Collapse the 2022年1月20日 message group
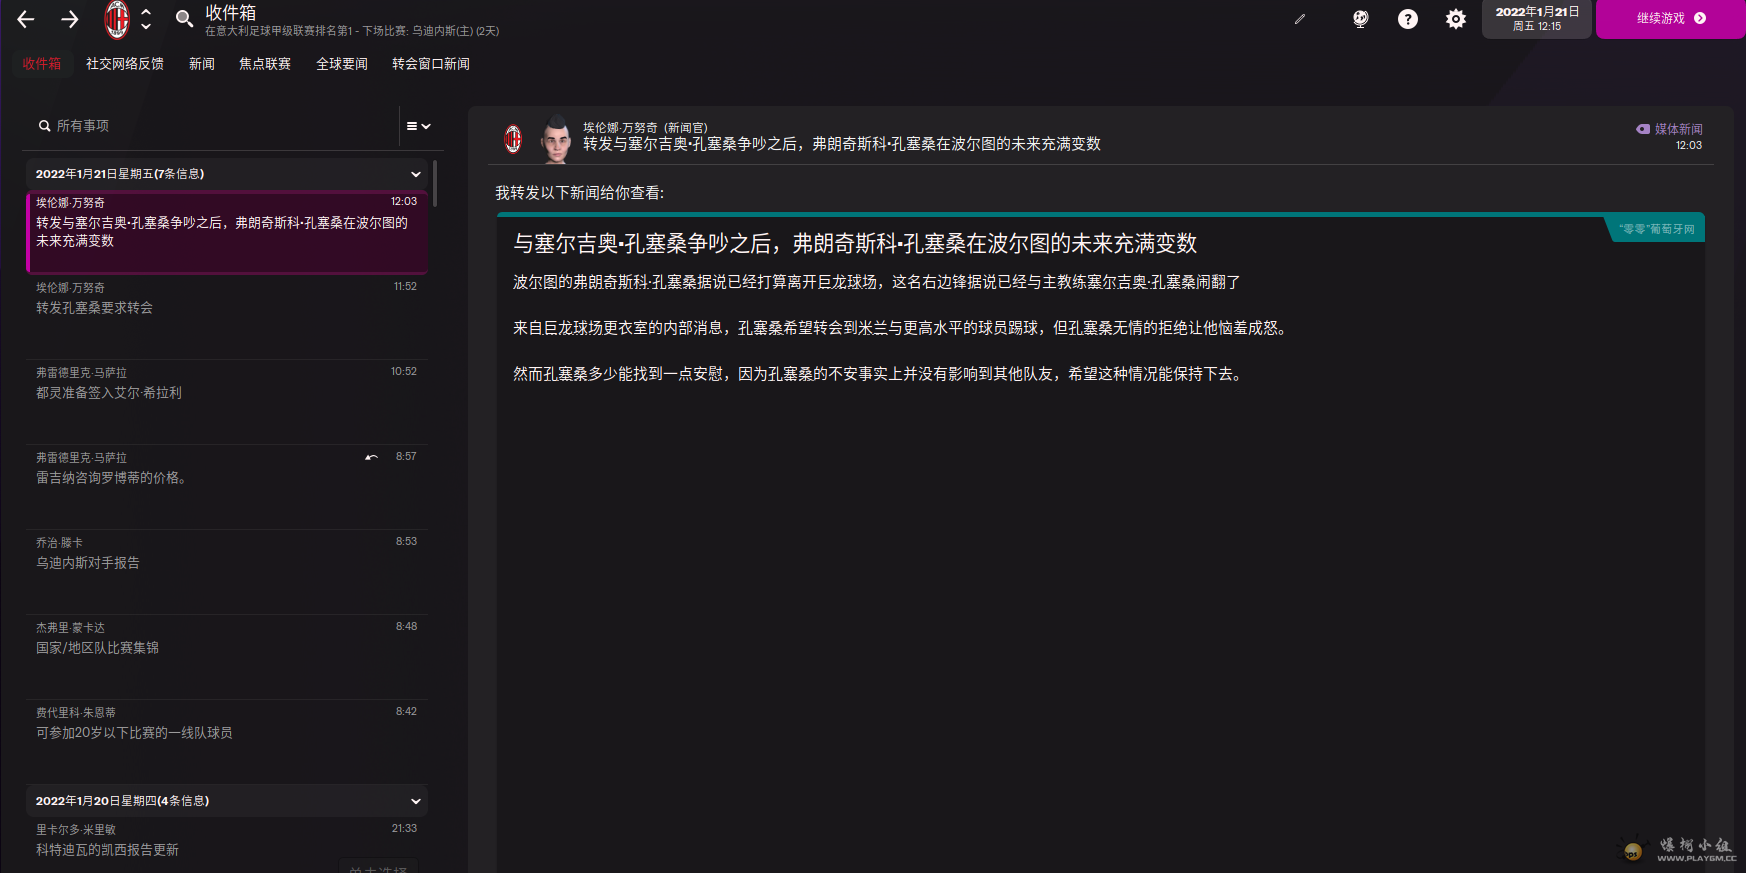 (416, 801)
